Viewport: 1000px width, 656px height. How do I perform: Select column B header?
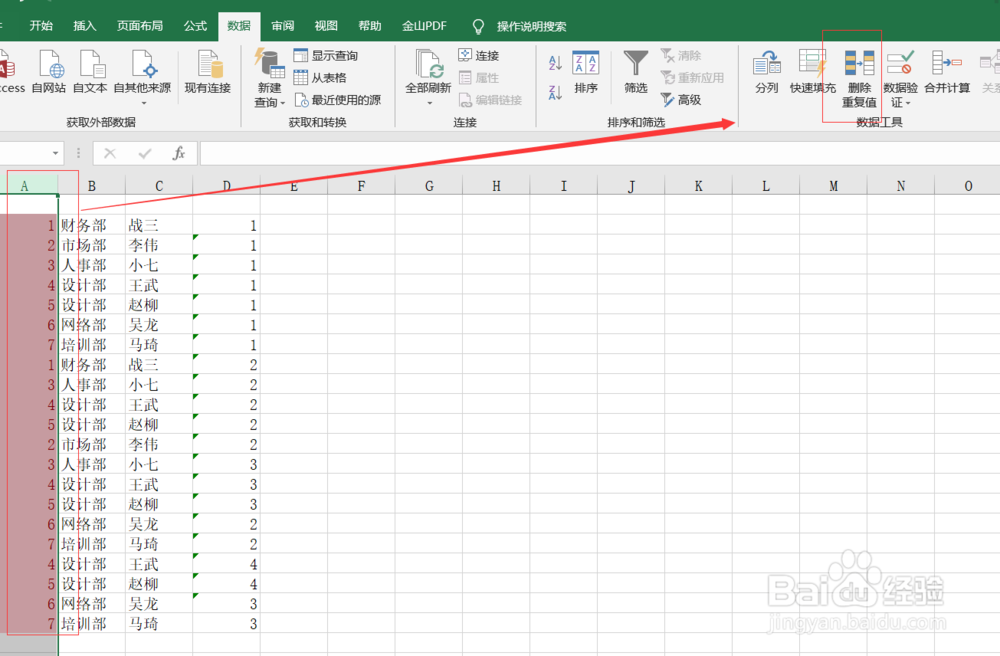(92, 186)
